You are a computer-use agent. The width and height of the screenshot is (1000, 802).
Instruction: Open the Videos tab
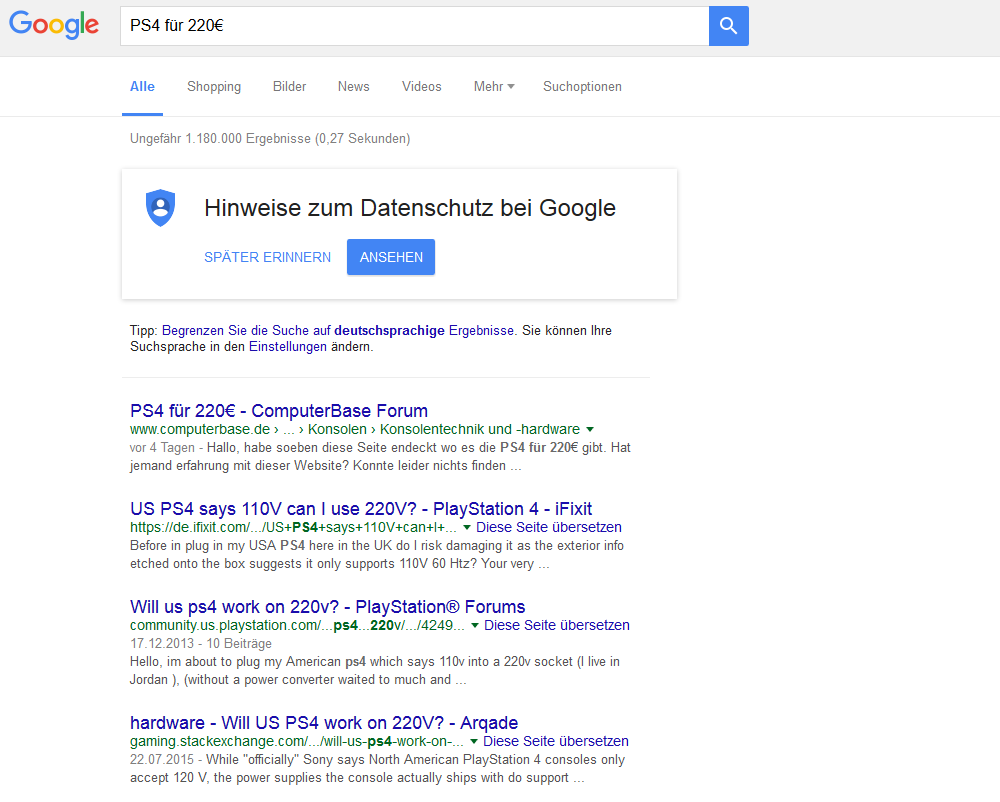(x=422, y=87)
